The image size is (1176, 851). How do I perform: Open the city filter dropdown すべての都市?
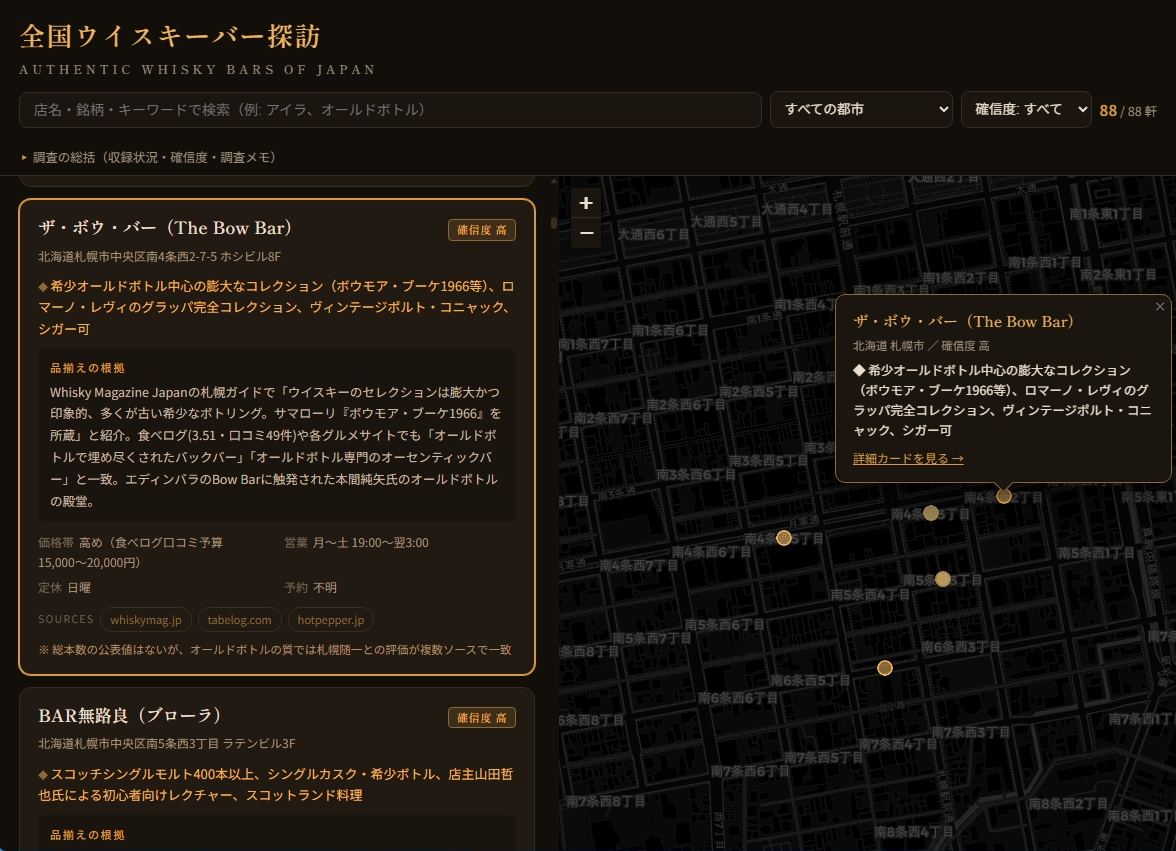pos(861,109)
